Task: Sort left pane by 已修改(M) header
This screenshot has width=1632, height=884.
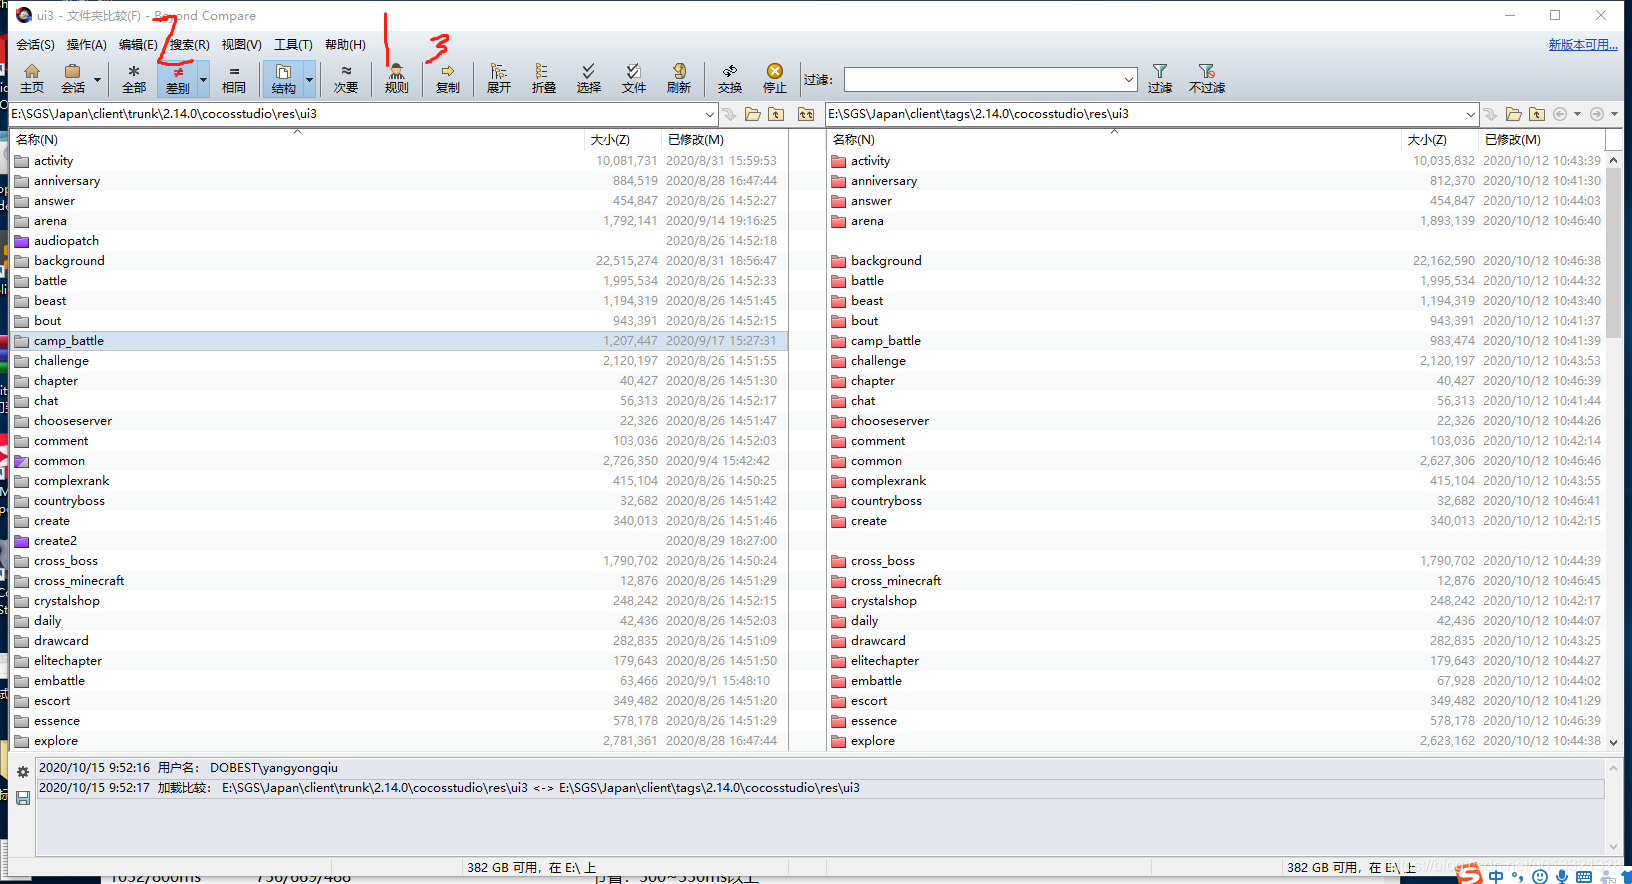Action: (724, 140)
